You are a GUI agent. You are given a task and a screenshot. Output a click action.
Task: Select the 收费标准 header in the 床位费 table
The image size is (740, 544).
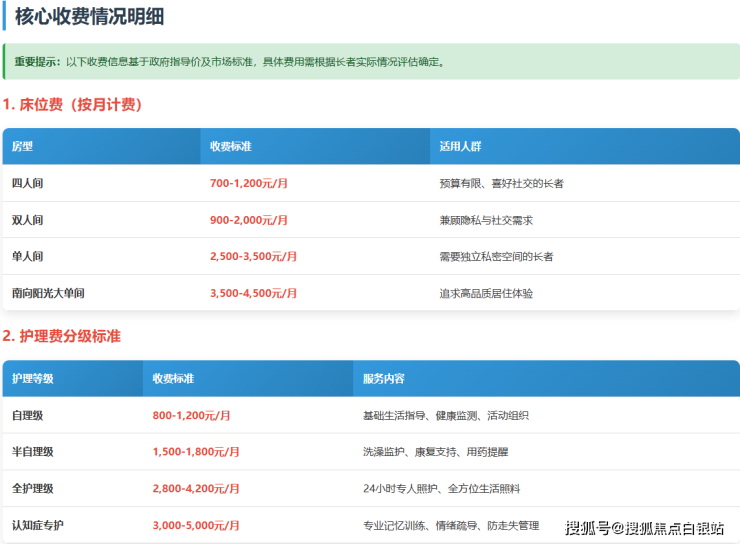pyautogui.click(x=230, y=146)
